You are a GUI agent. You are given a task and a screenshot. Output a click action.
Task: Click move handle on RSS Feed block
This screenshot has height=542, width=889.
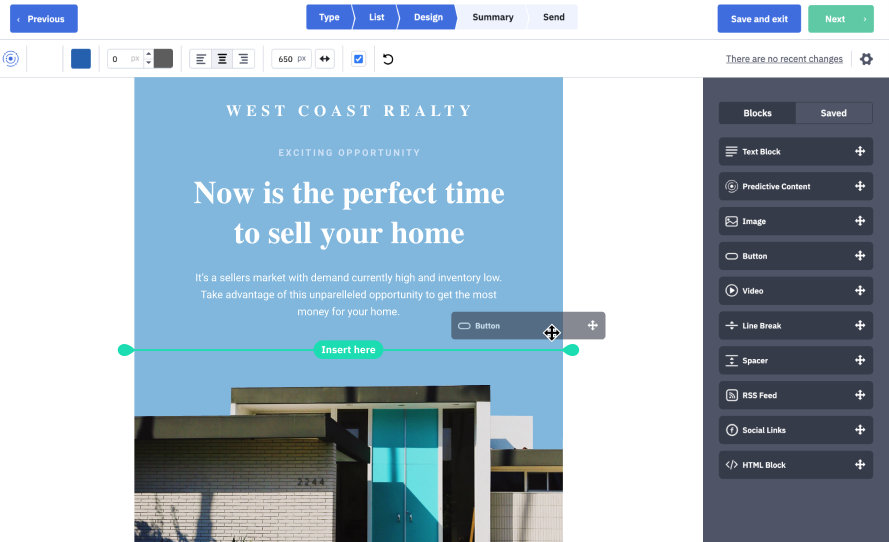pyautogui.click(x=860, y=395)
